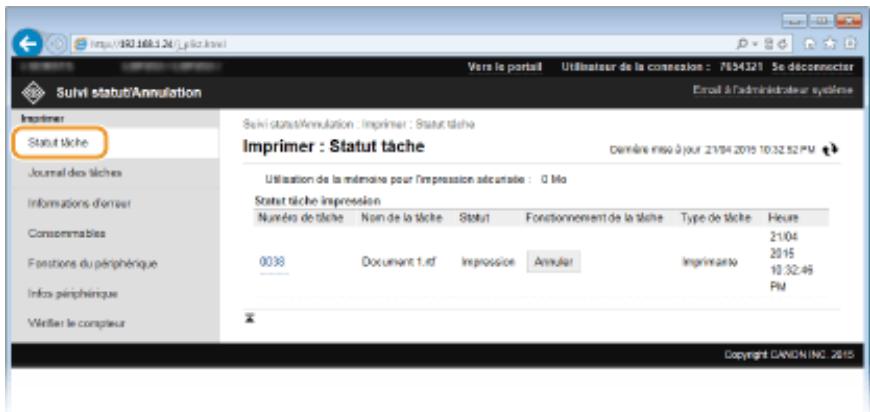Jump to page top with the arrow icon
Image resolution: width=870 pixels, height=412 pixels.
[250, 319]
